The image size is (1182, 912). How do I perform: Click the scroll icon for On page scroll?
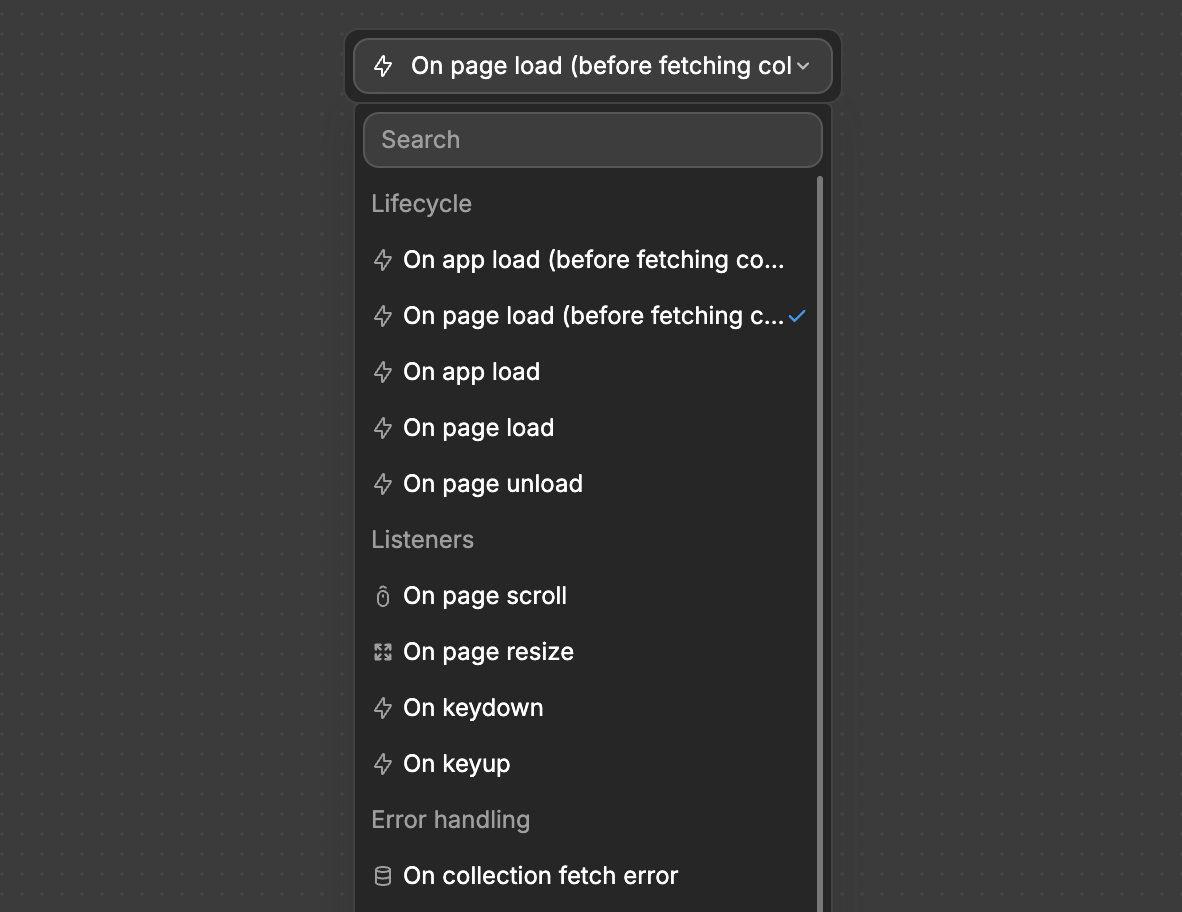pos(382,595)
